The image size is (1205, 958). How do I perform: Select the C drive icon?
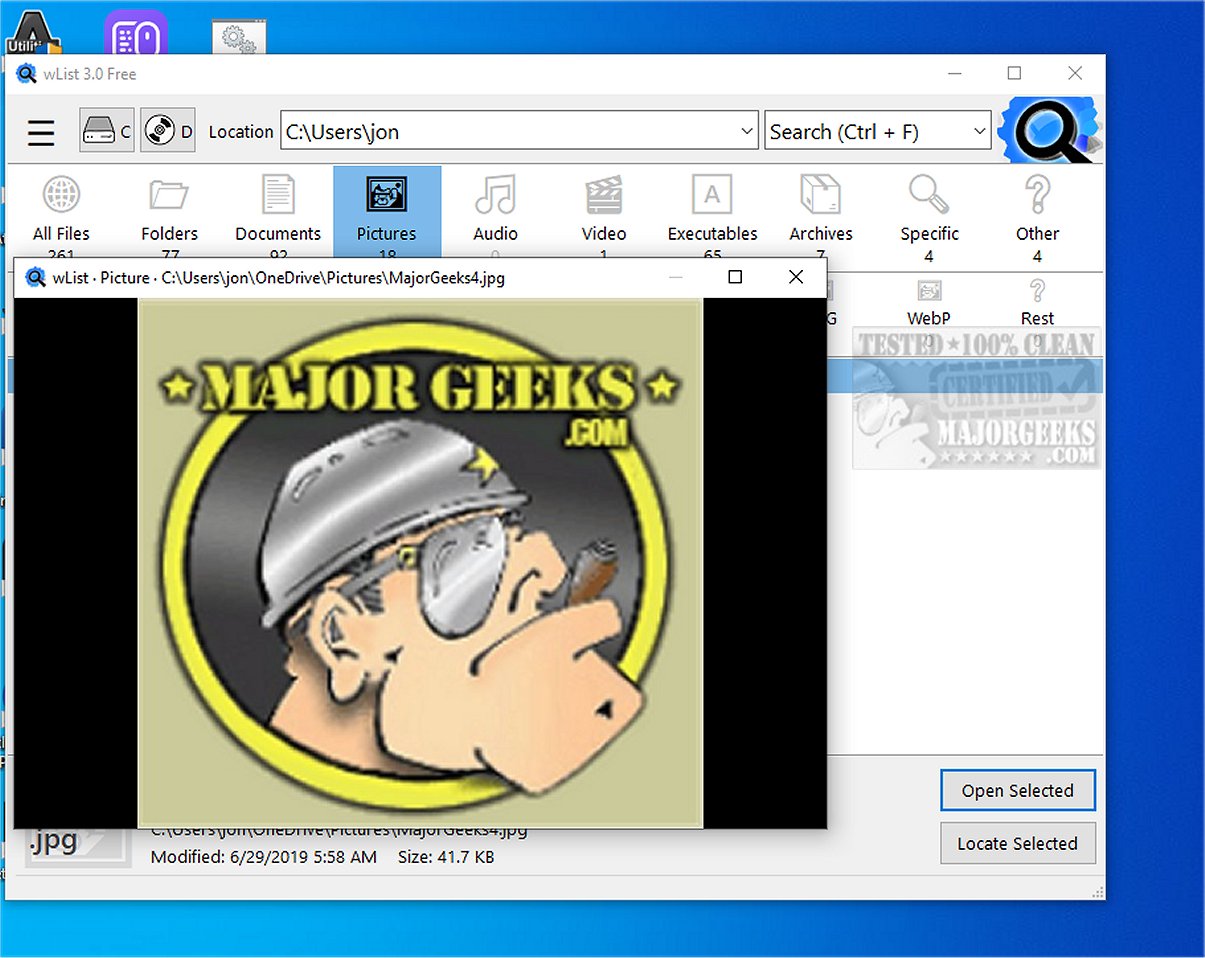click(x=107, y=131)
